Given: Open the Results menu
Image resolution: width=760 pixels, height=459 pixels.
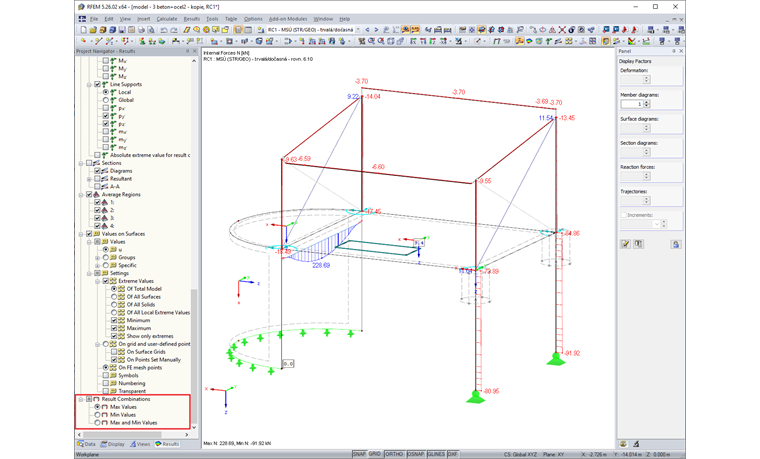Looking at the screenshot, I should 191,19.
